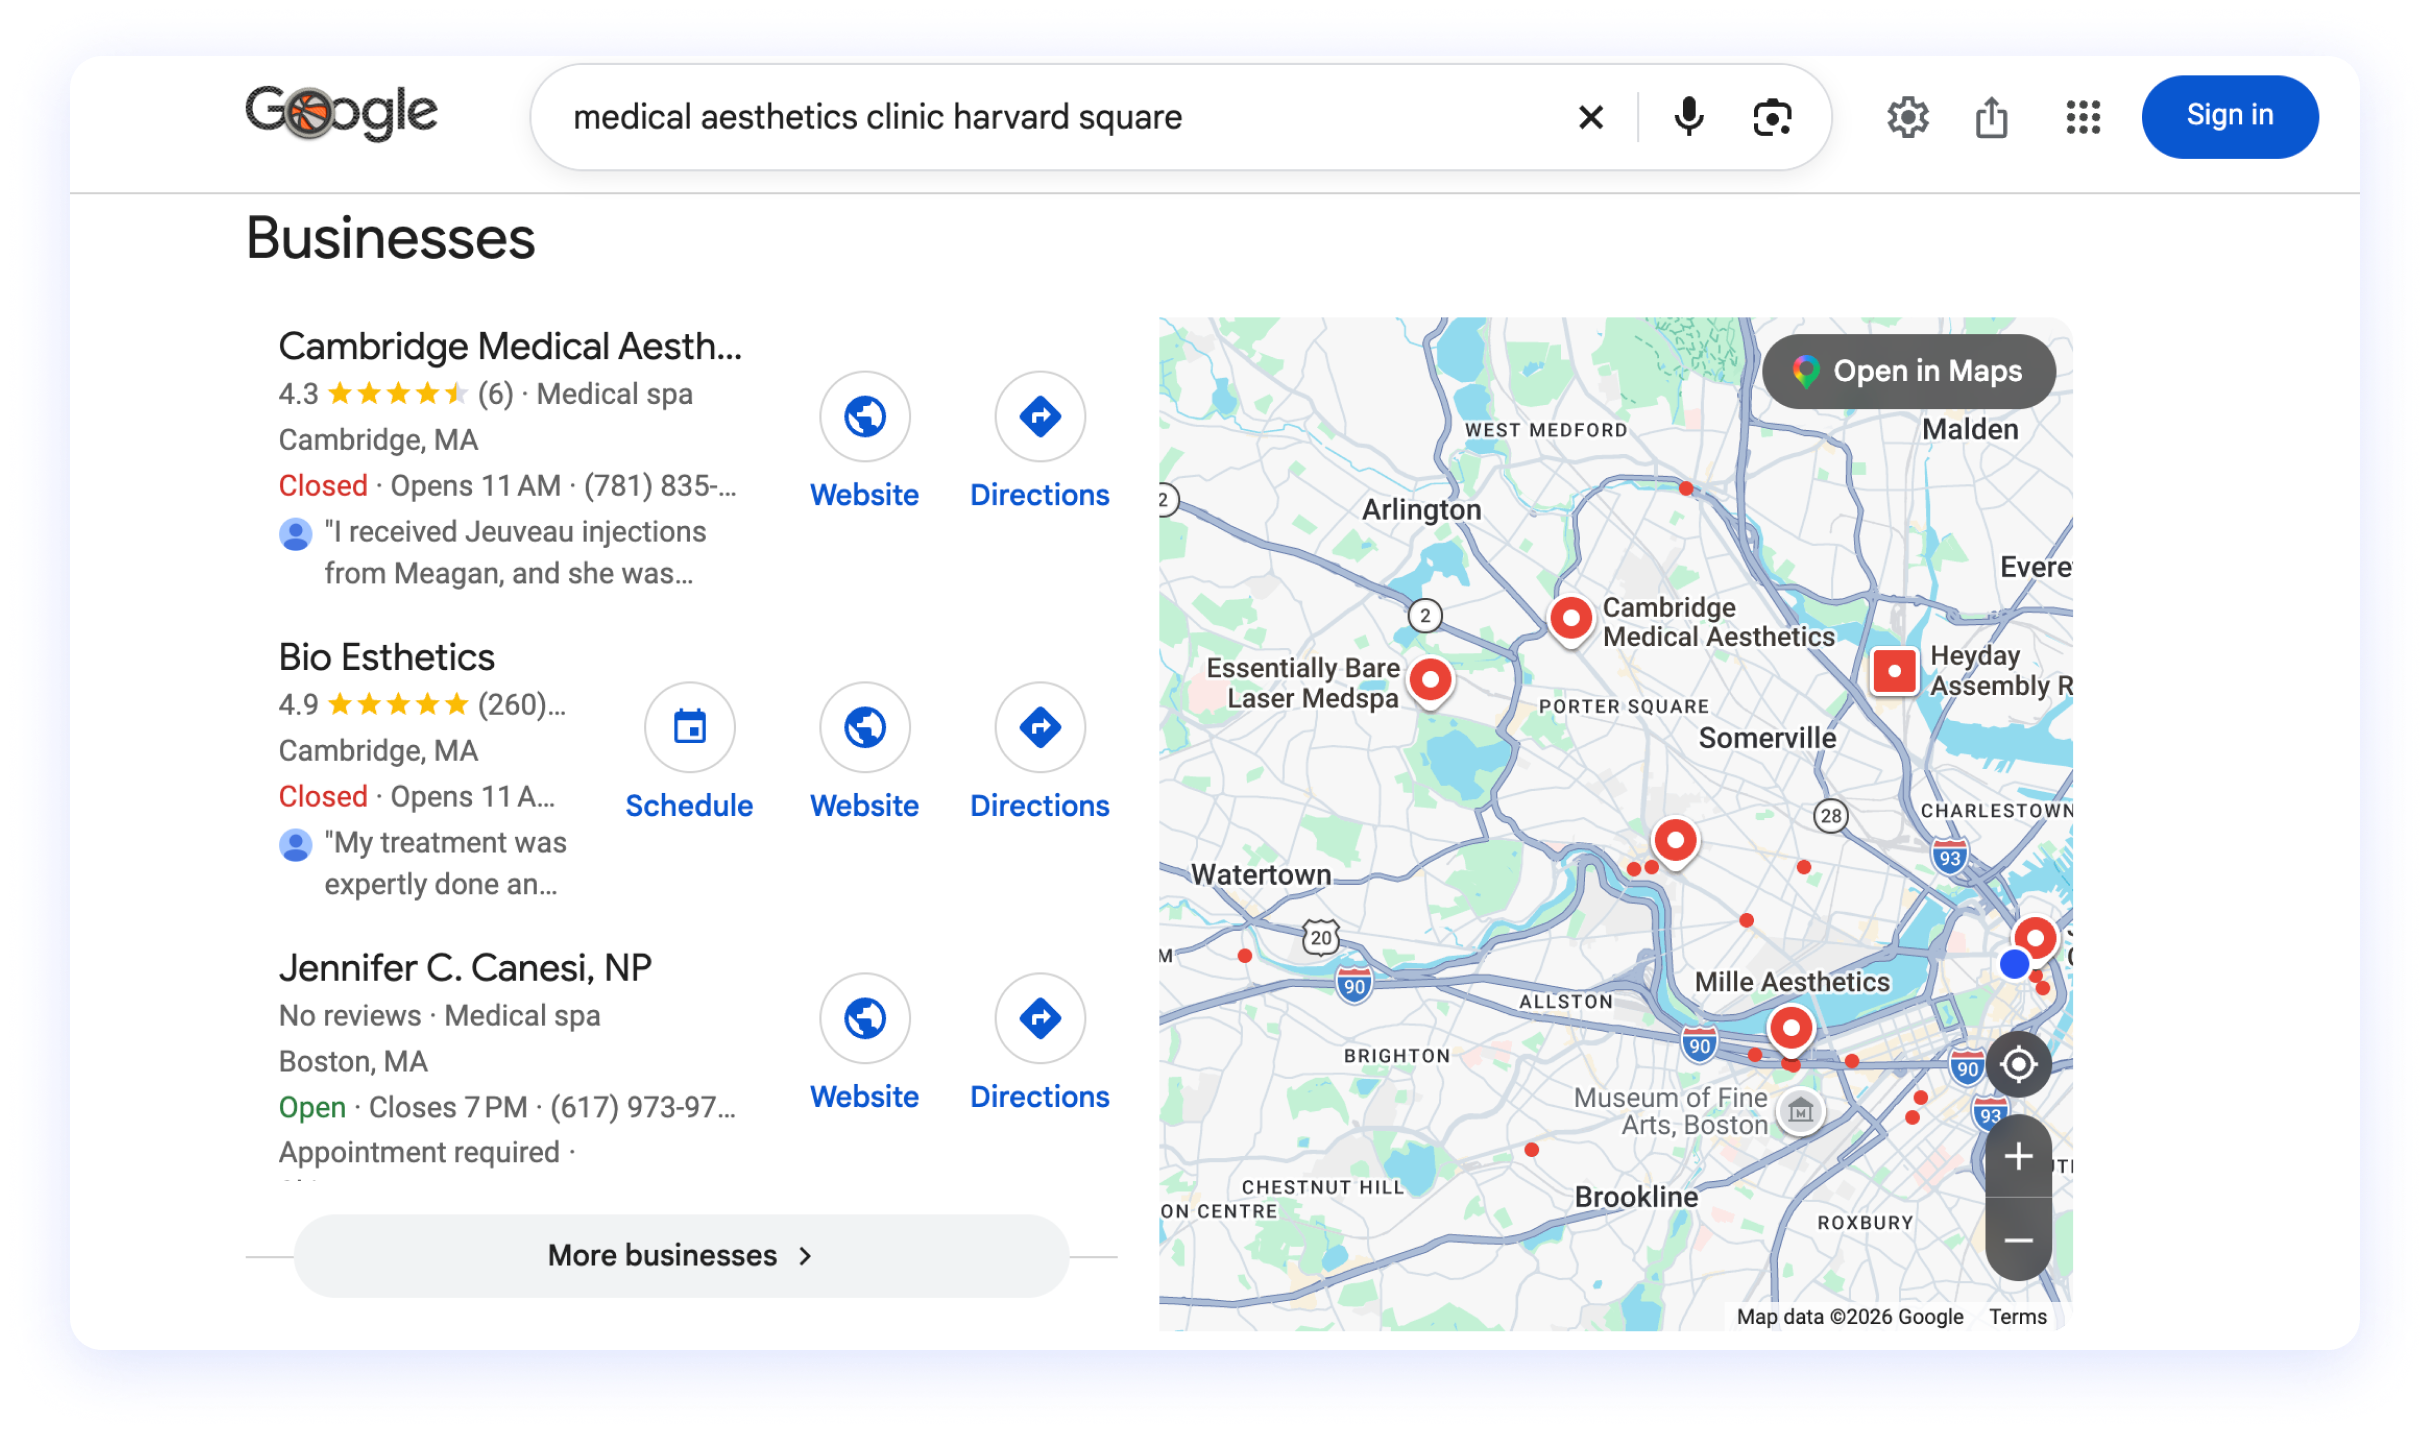The width and height of the screenshot is (2430, 1434).
Task: Get directions to Jennifer C. Canesi, NP
Action: click(1040, 1019)
